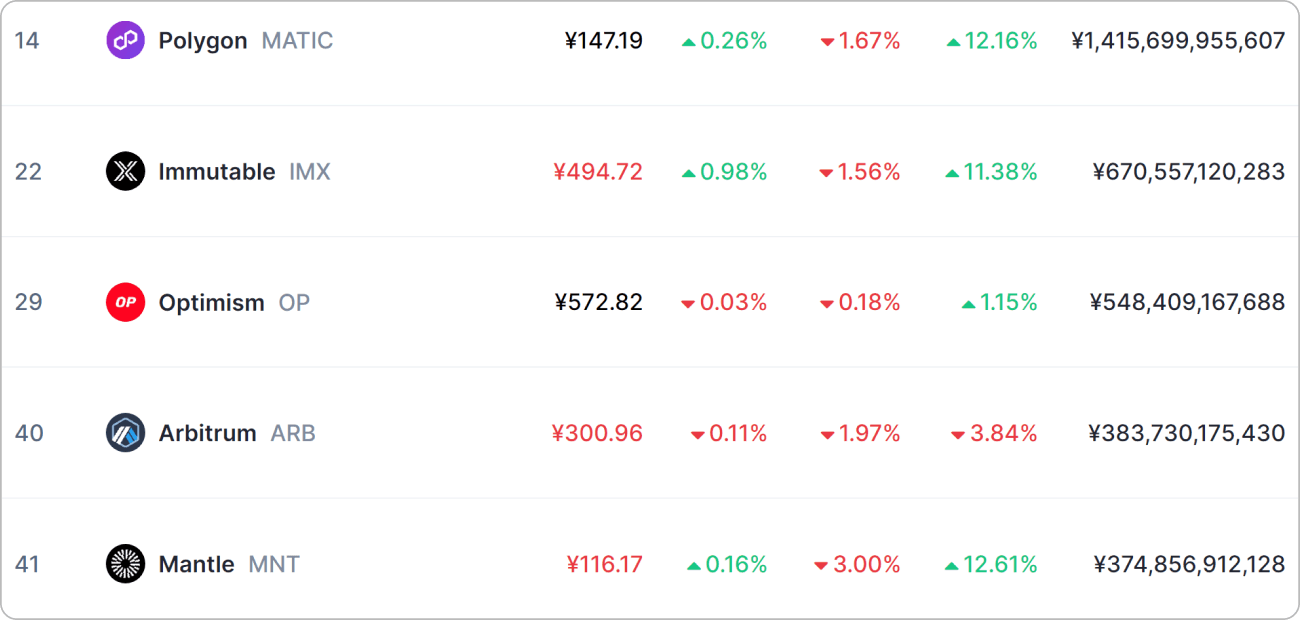The width and height of the screenshot is (1300, 620).
Task: Open the Optimism coin name link
Action: (x=212, y=303)
